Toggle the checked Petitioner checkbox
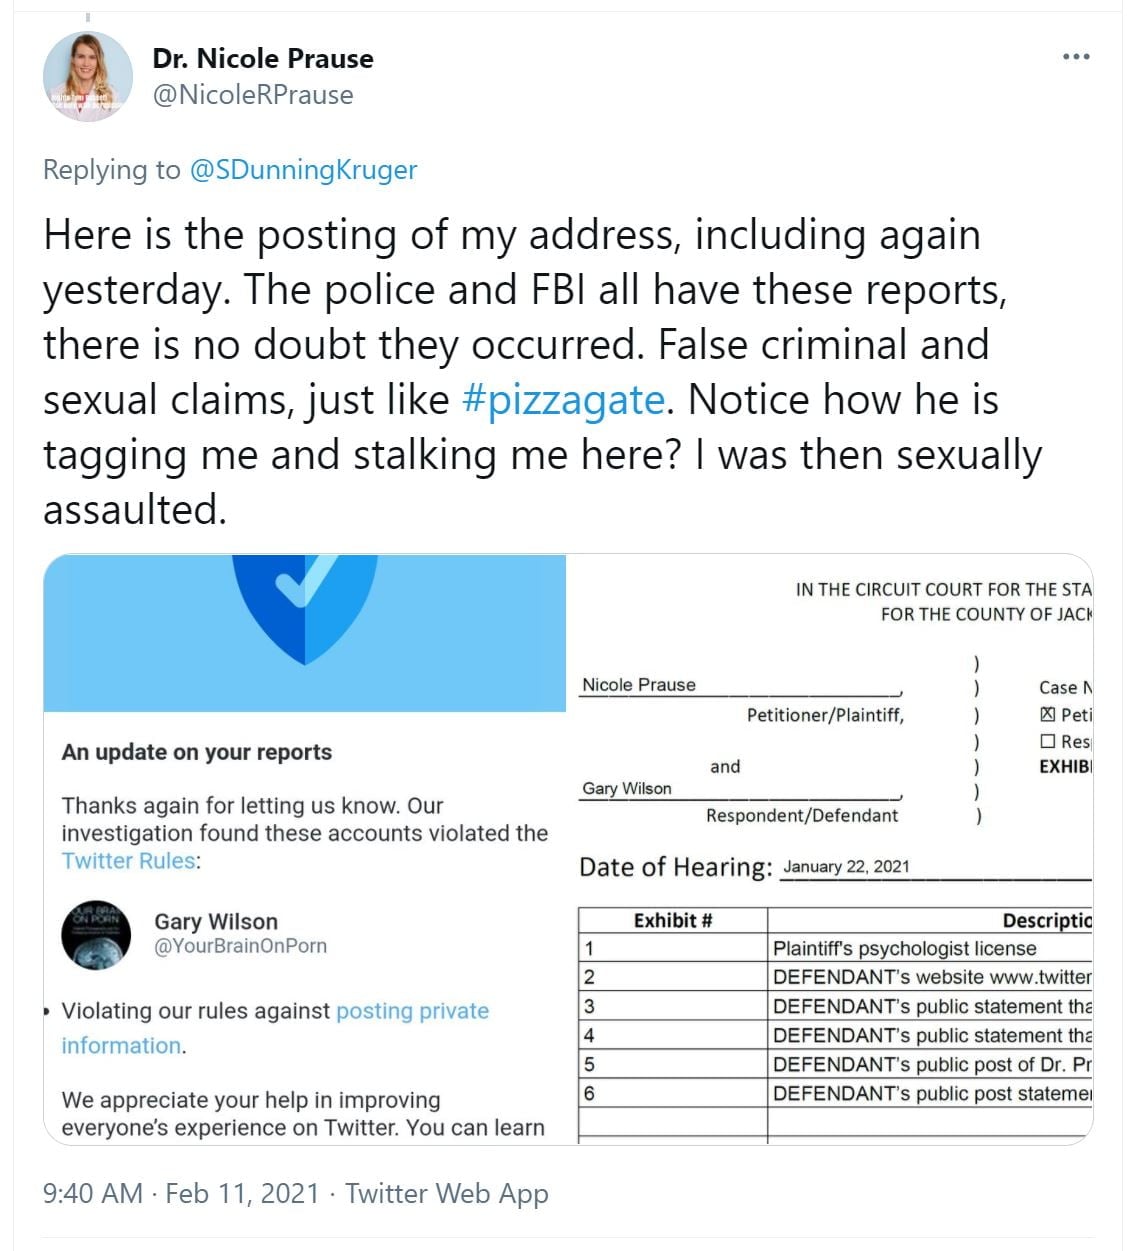1136x1251 pixels. pos(1048,714)
